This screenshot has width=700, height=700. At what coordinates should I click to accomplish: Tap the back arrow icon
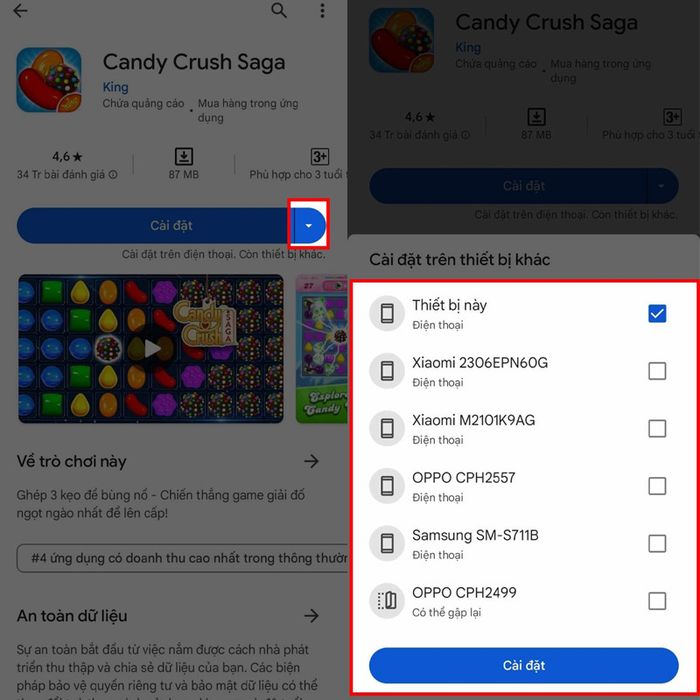click(21, 11)
